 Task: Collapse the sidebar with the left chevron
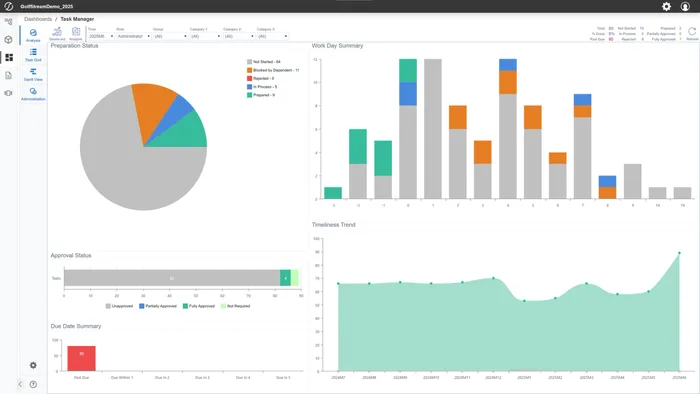(x=20, y=384)
